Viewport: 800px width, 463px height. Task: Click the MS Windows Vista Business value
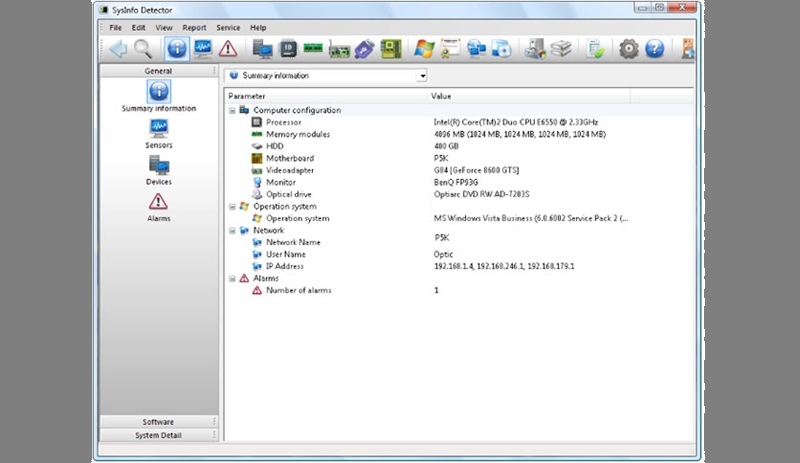coord(531,218)
